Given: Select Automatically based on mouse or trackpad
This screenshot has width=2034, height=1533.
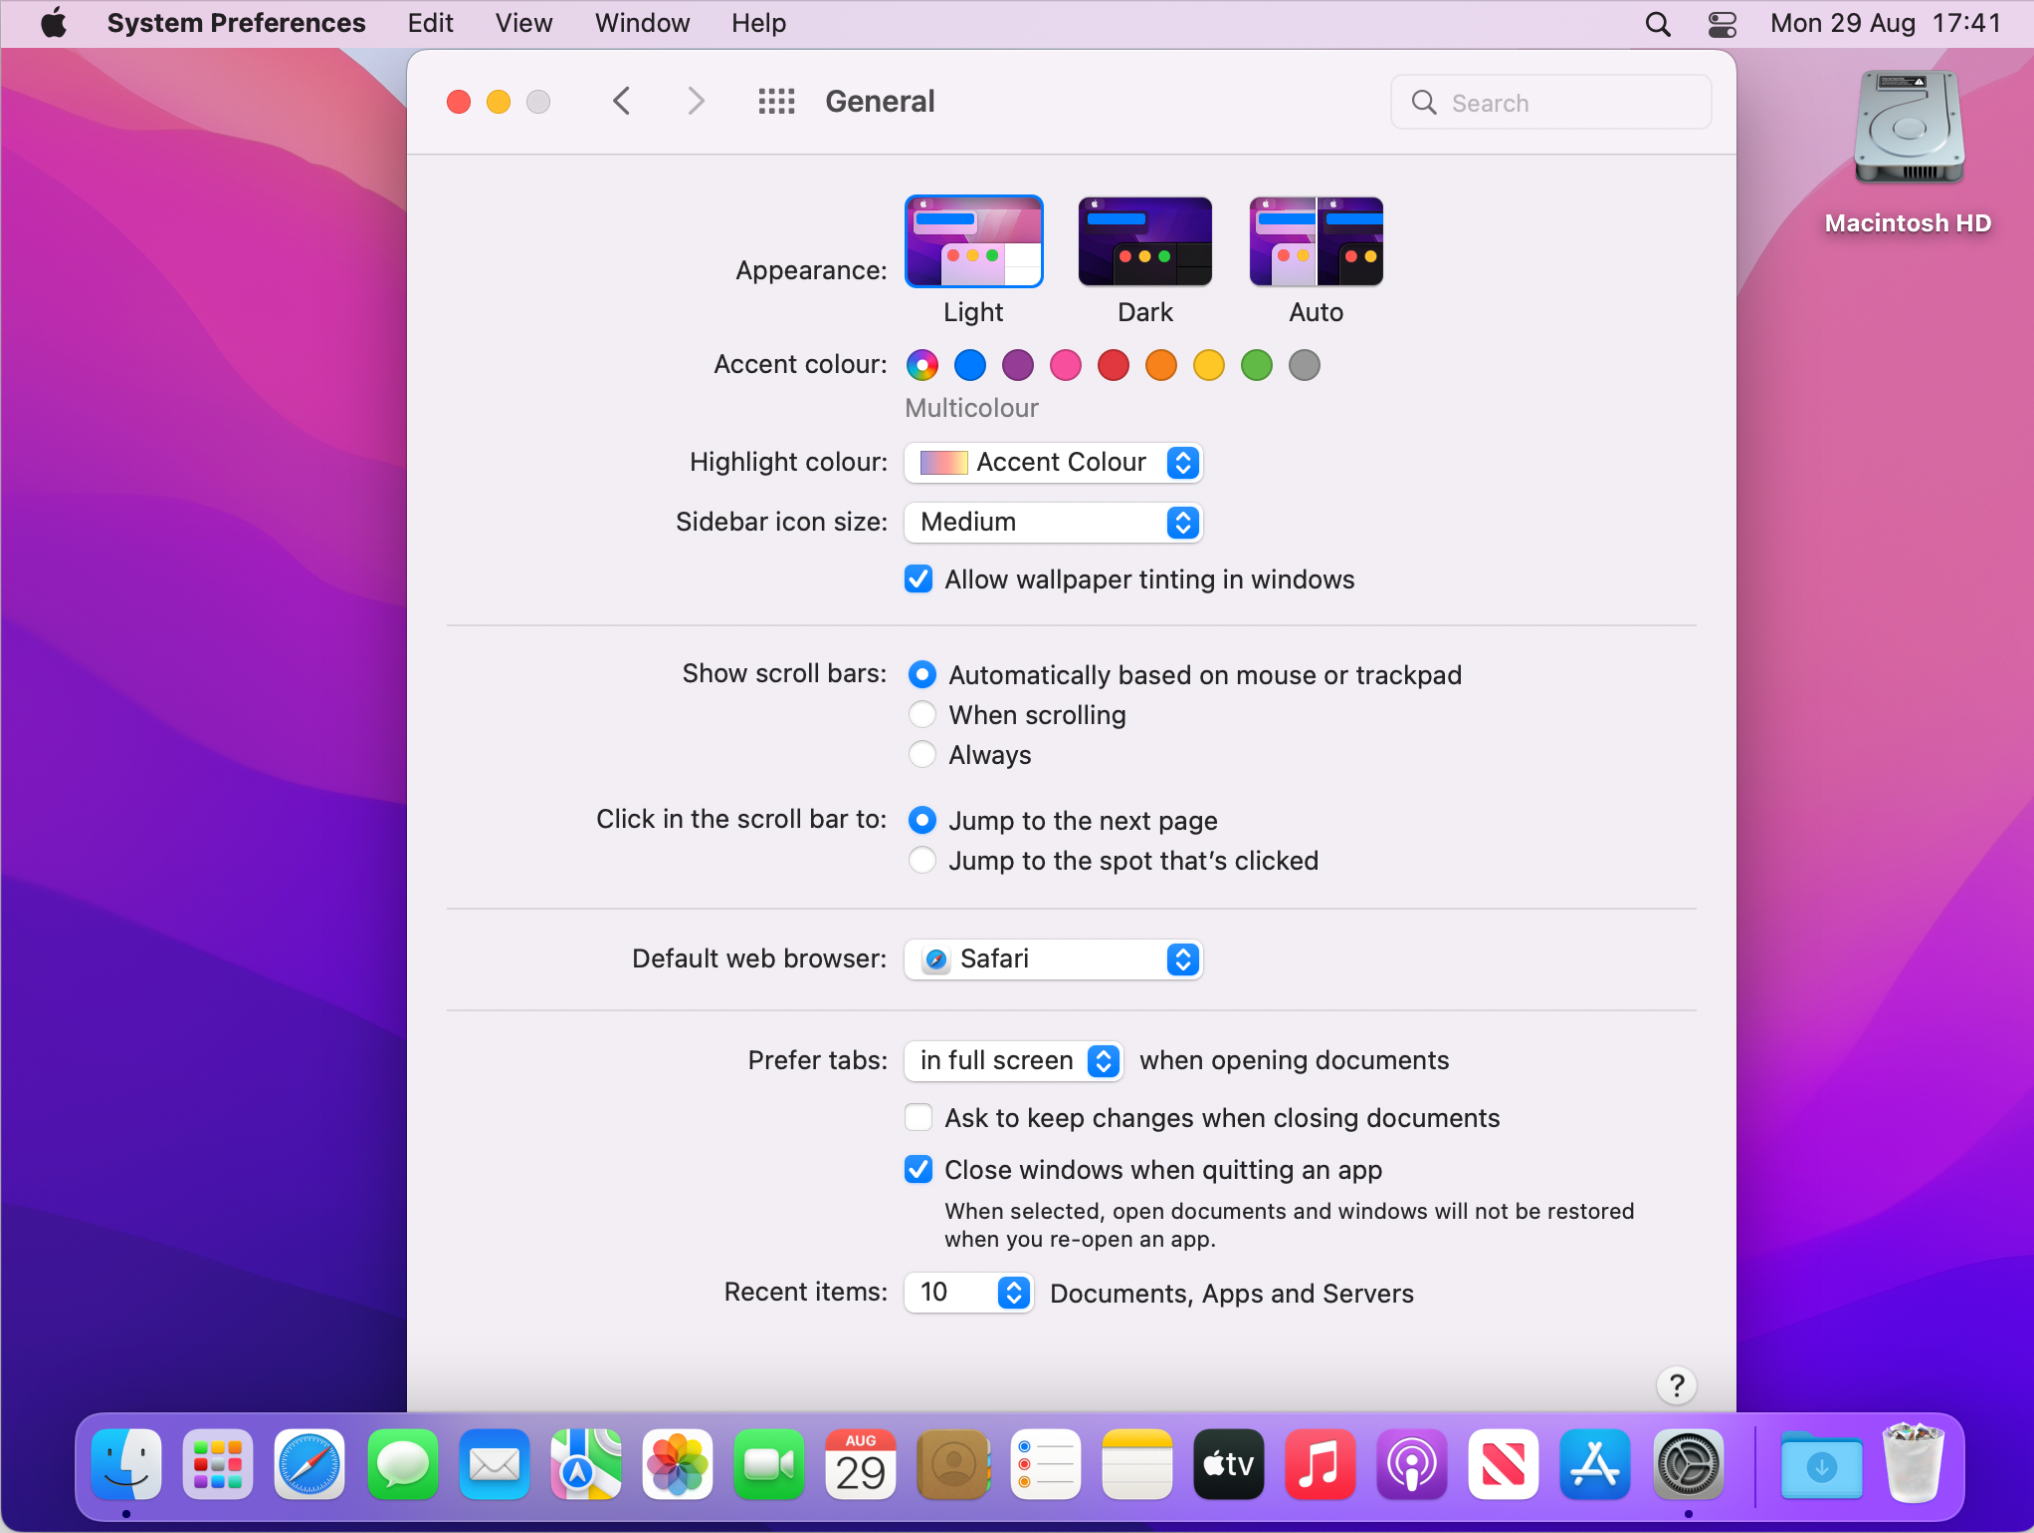Looking at the screenshot, I should tap(922, 675).
